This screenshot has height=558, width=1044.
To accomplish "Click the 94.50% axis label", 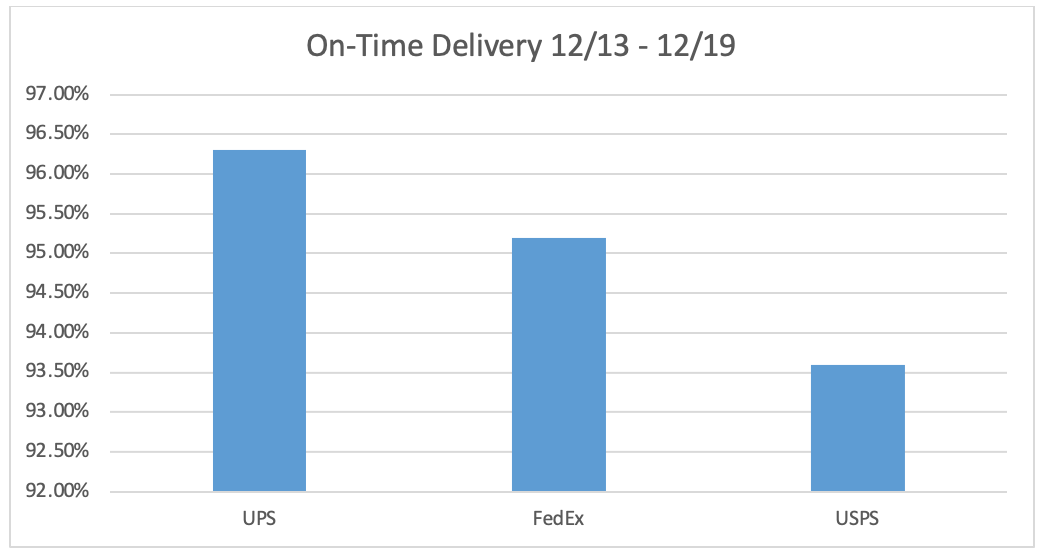I will (56, 293).
